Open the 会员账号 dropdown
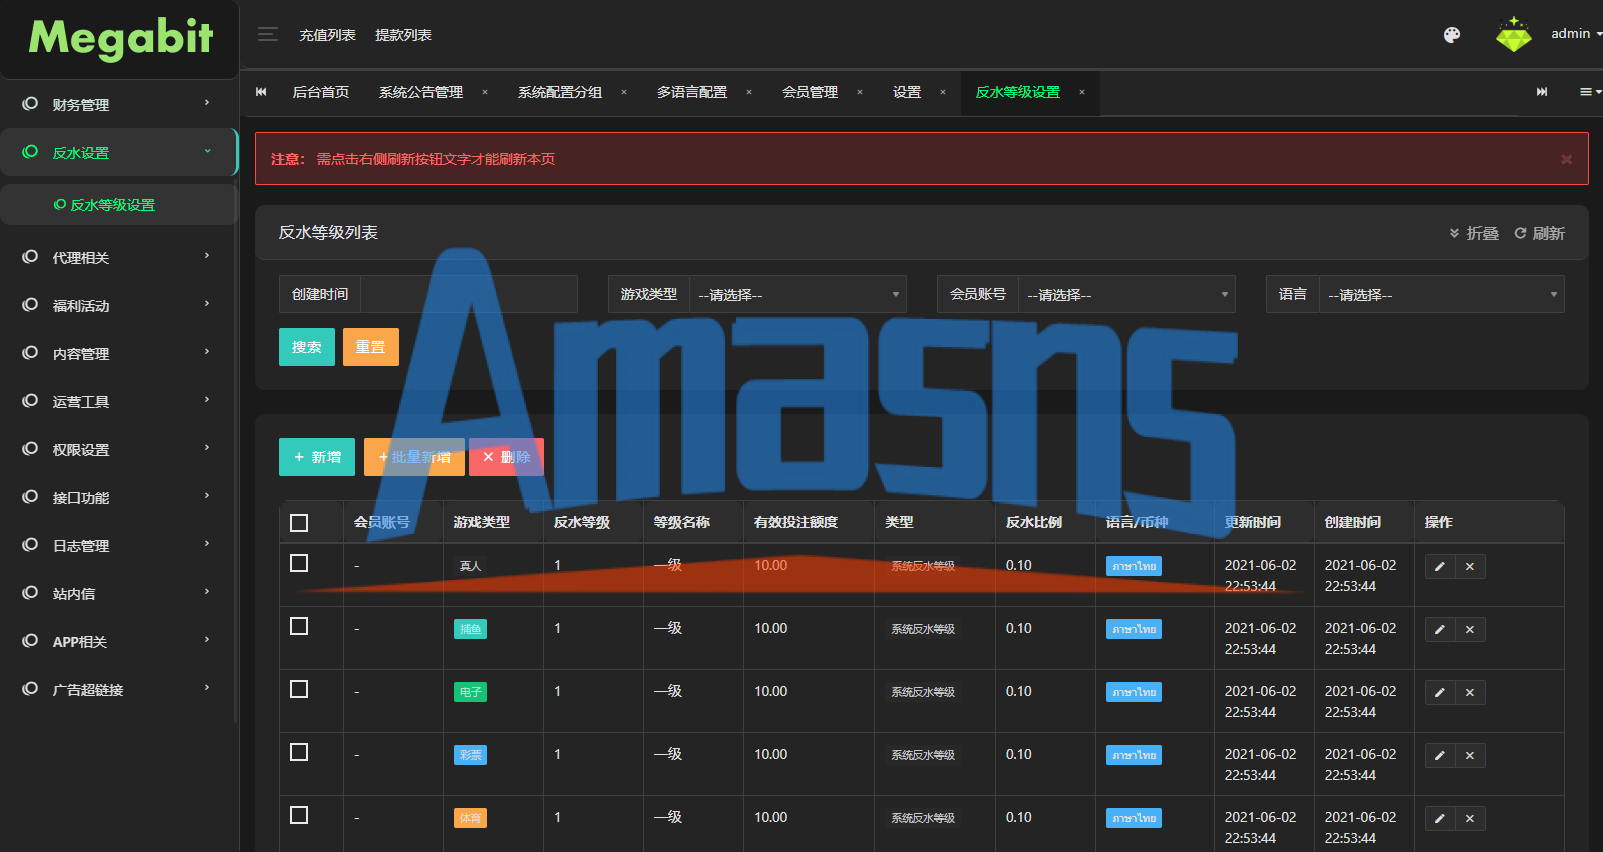1603x852 pixels. pyautogui.click(x=1127, y=295)
